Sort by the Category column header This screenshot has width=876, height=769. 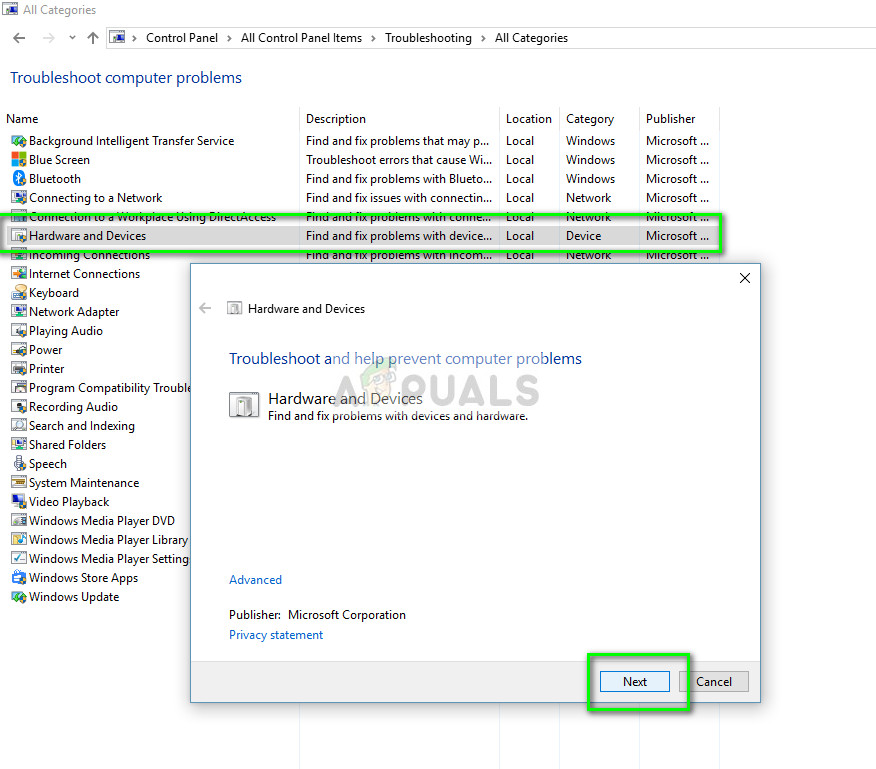coord(589,119)
